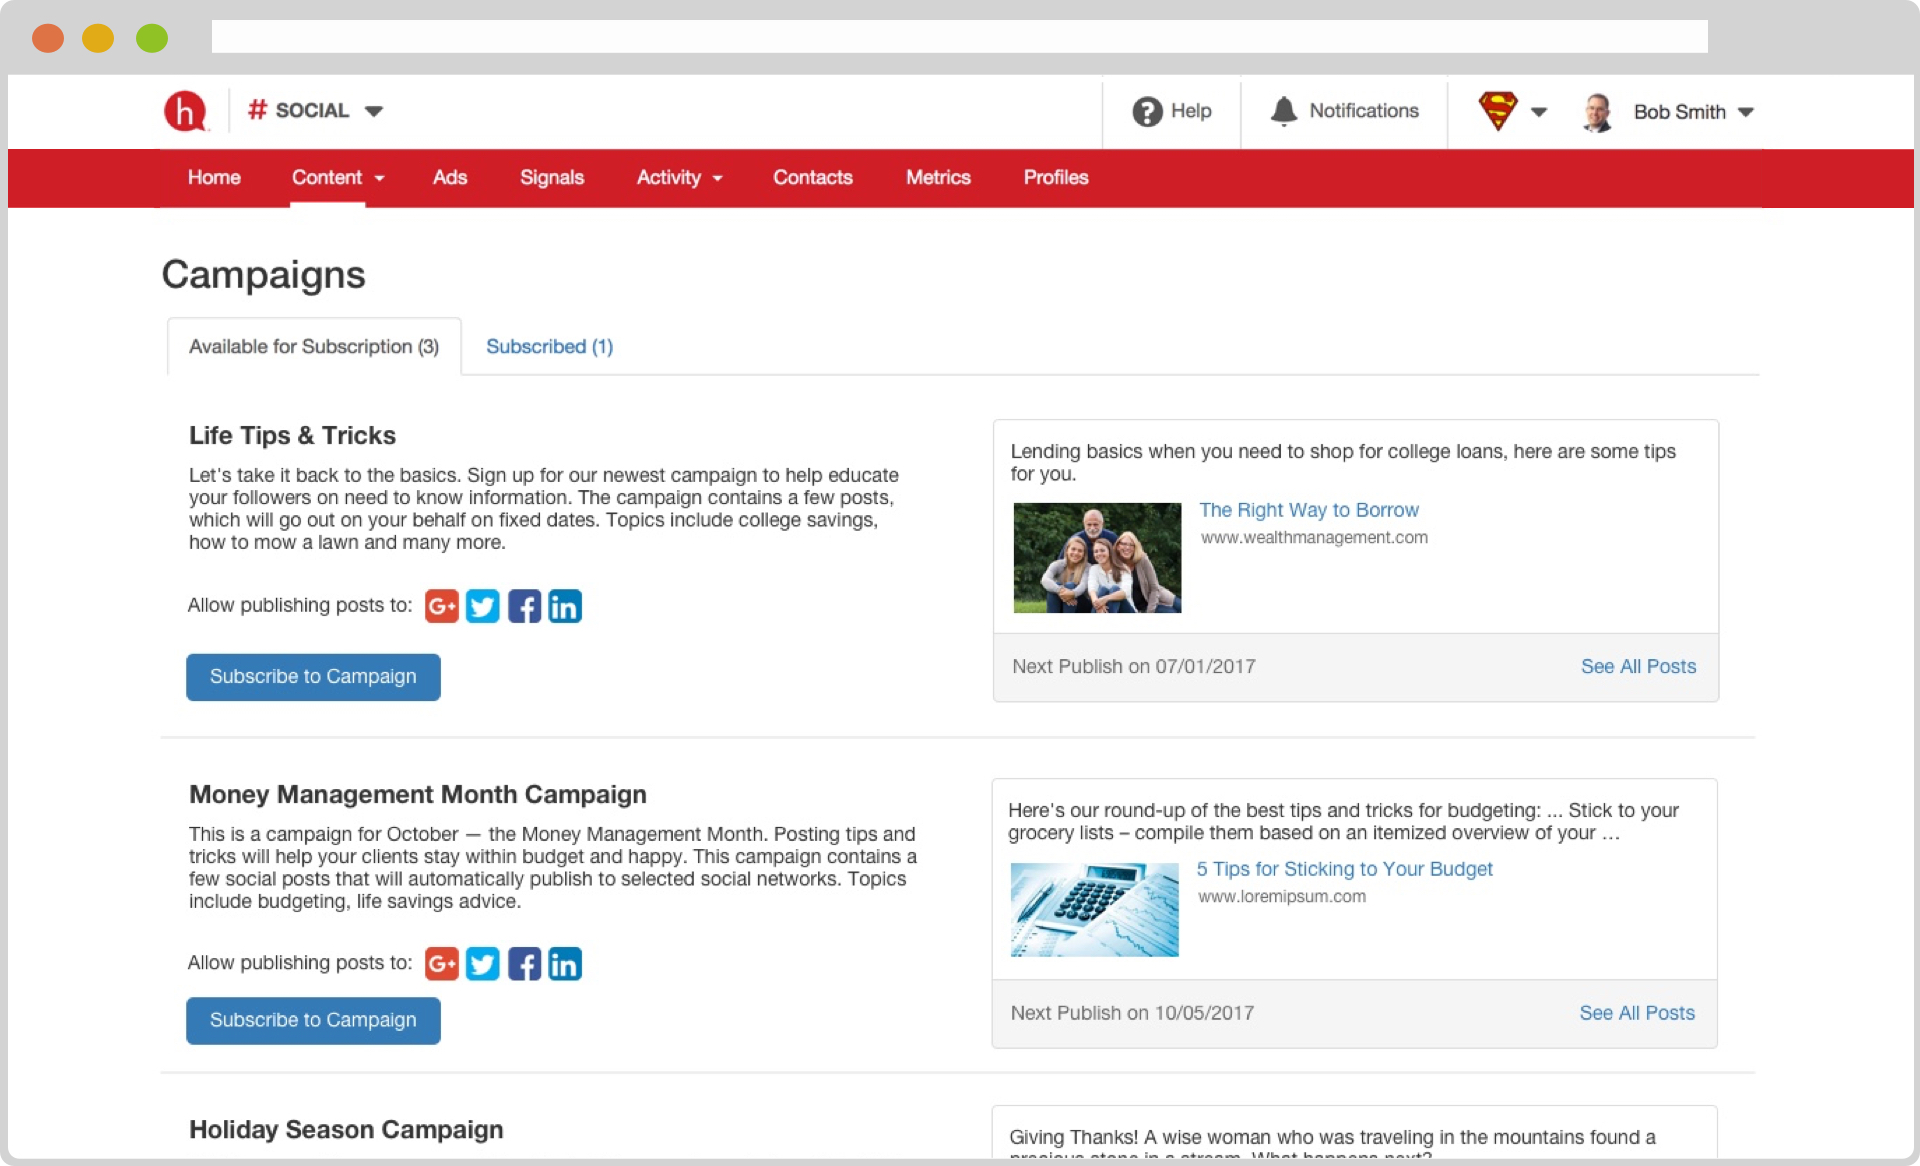Open the Ads menu item
Image resolution: width=1920 pixels, height=1166 pixels.
[x=450, y=177]
